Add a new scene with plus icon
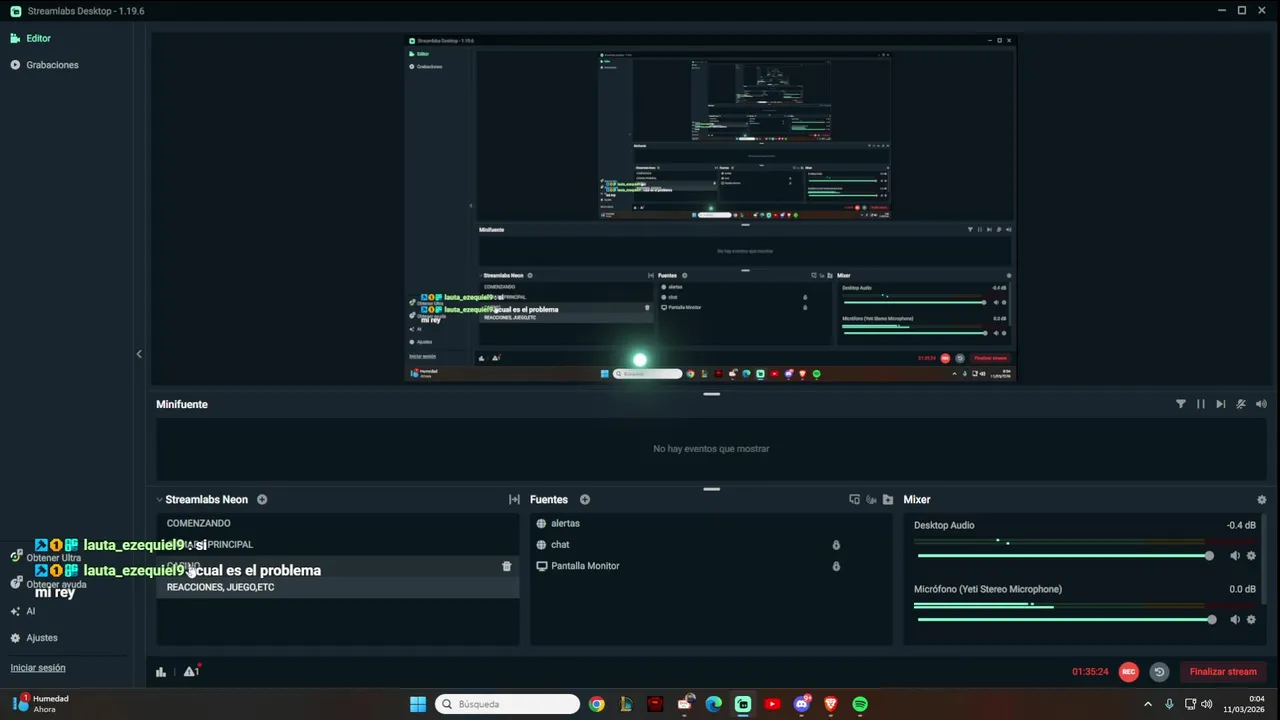Image resolution: width=1280 pixels, height=720 pixels. [x=262, y=499]
